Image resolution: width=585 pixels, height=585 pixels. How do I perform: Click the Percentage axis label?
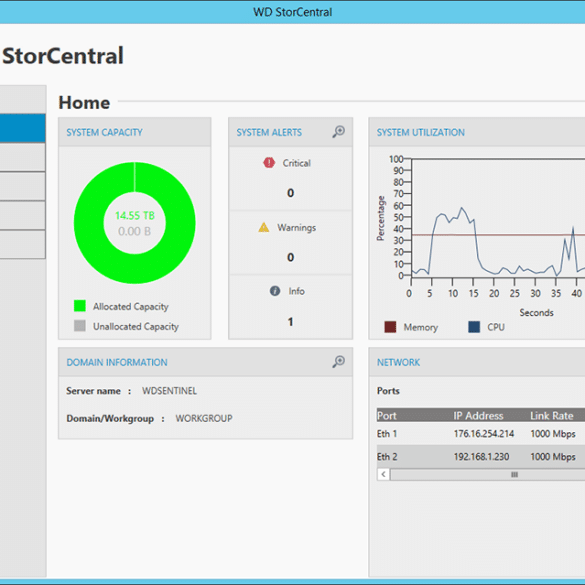click(380, 218)
